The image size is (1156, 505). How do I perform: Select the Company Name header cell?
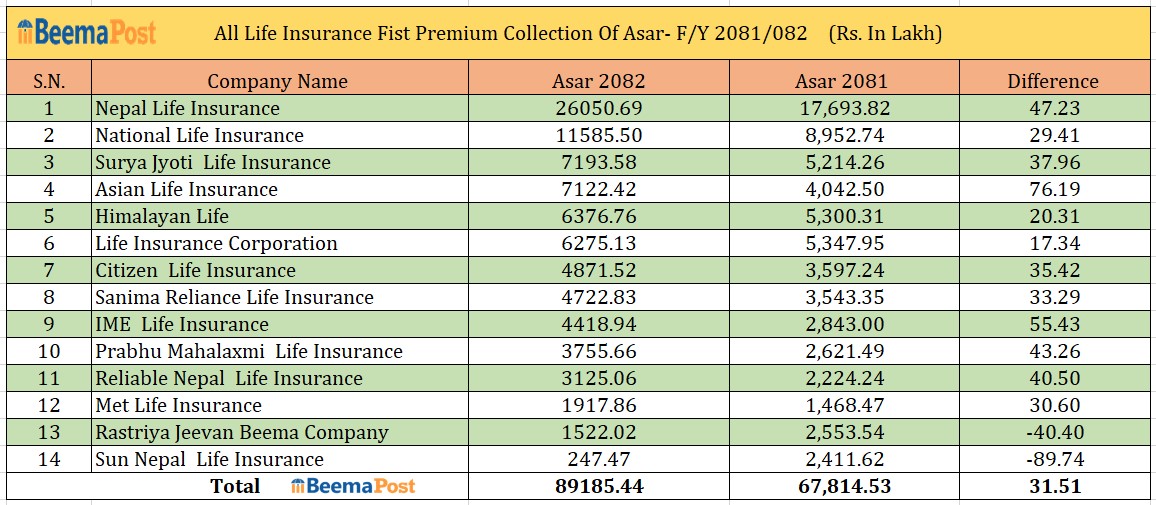pyautogui.click(x=278, y=81)
